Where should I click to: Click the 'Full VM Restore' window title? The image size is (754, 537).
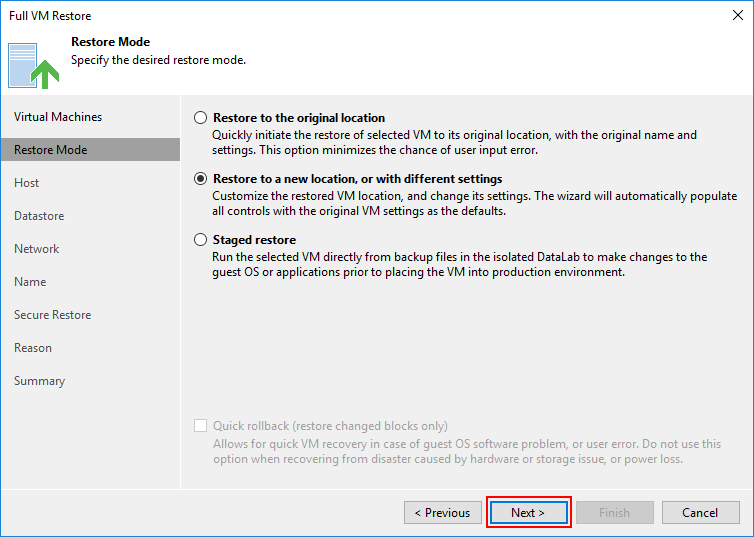[x=50, y=16]
